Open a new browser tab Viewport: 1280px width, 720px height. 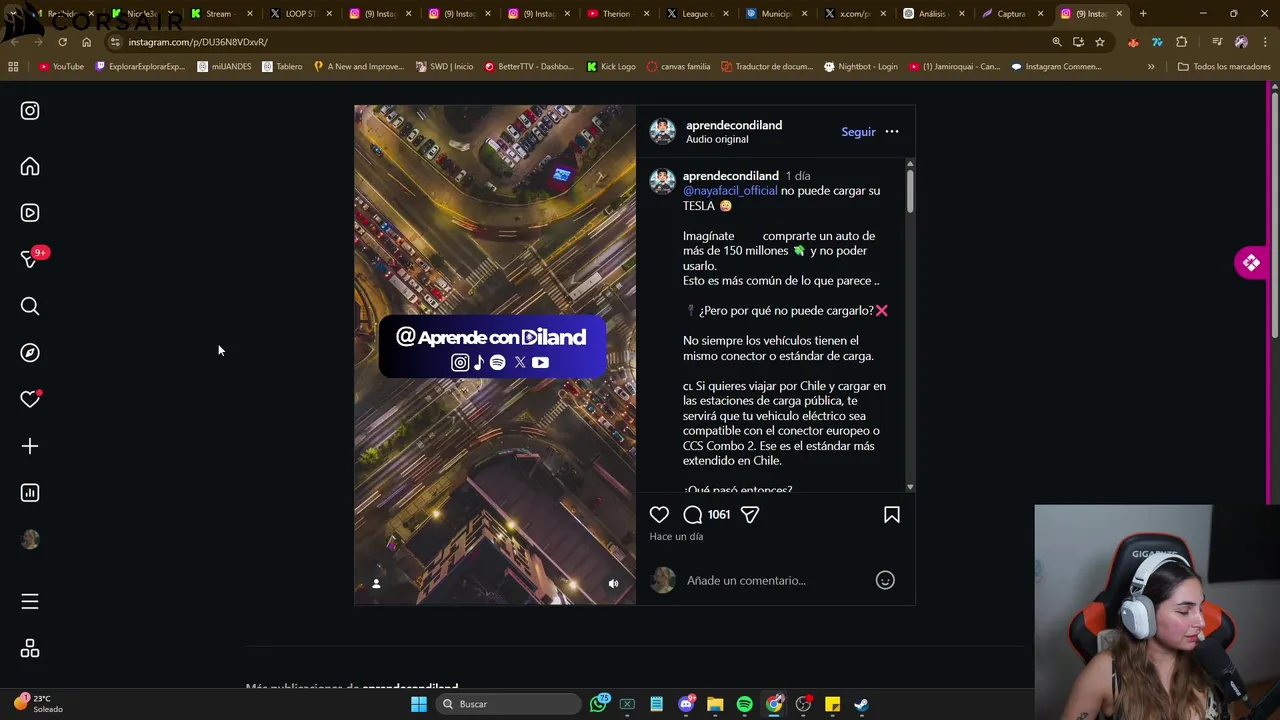click(1143, 14)
